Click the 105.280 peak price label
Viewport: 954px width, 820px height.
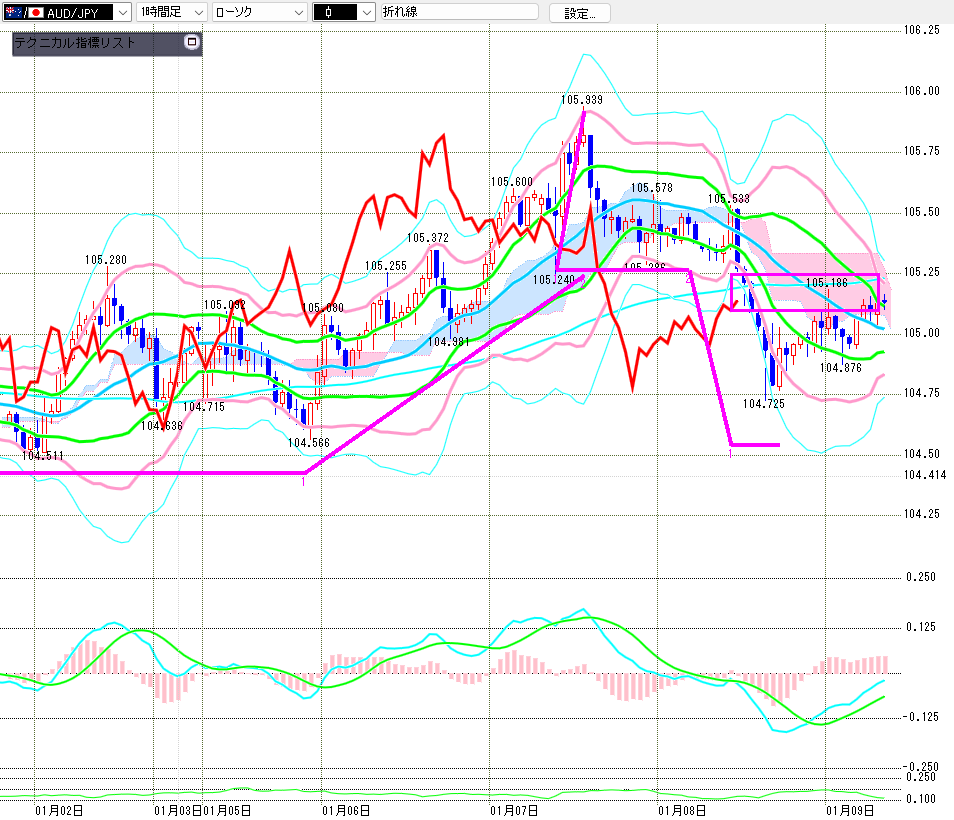coord(105,260)
